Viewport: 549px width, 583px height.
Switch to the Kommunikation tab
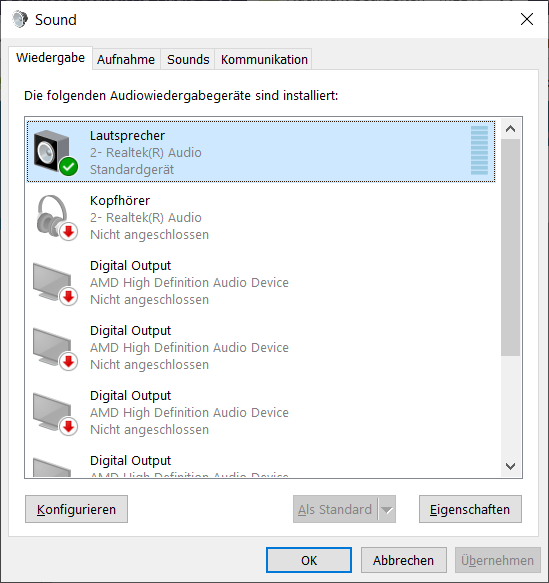pos(264,59)
